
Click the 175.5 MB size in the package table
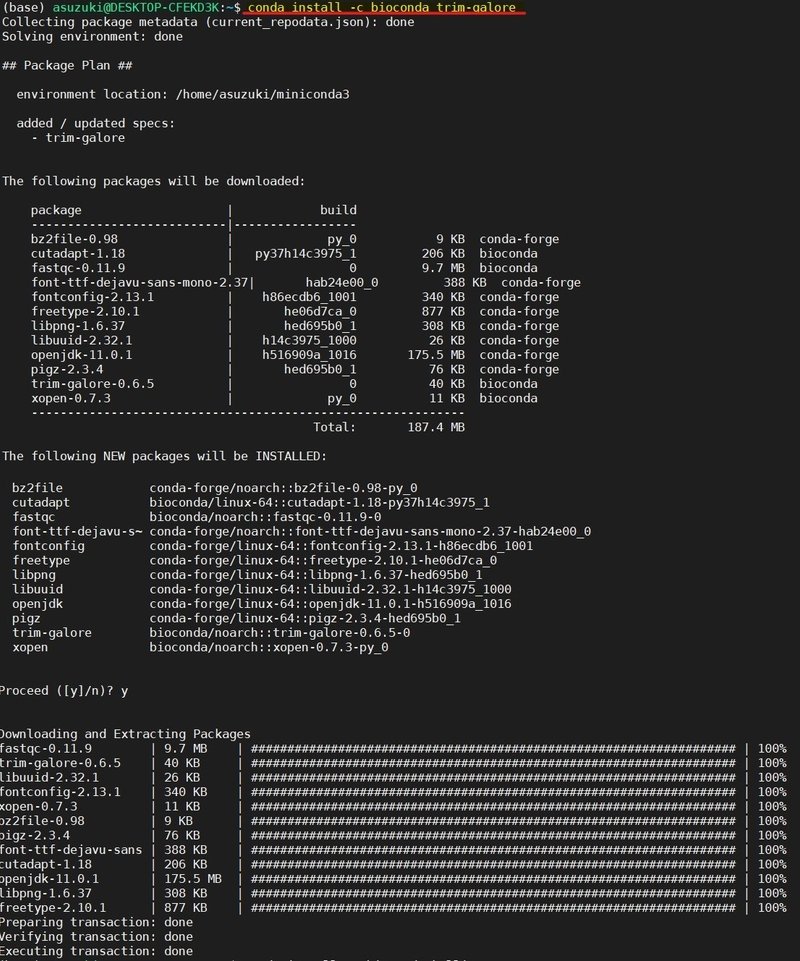(436, 355)
